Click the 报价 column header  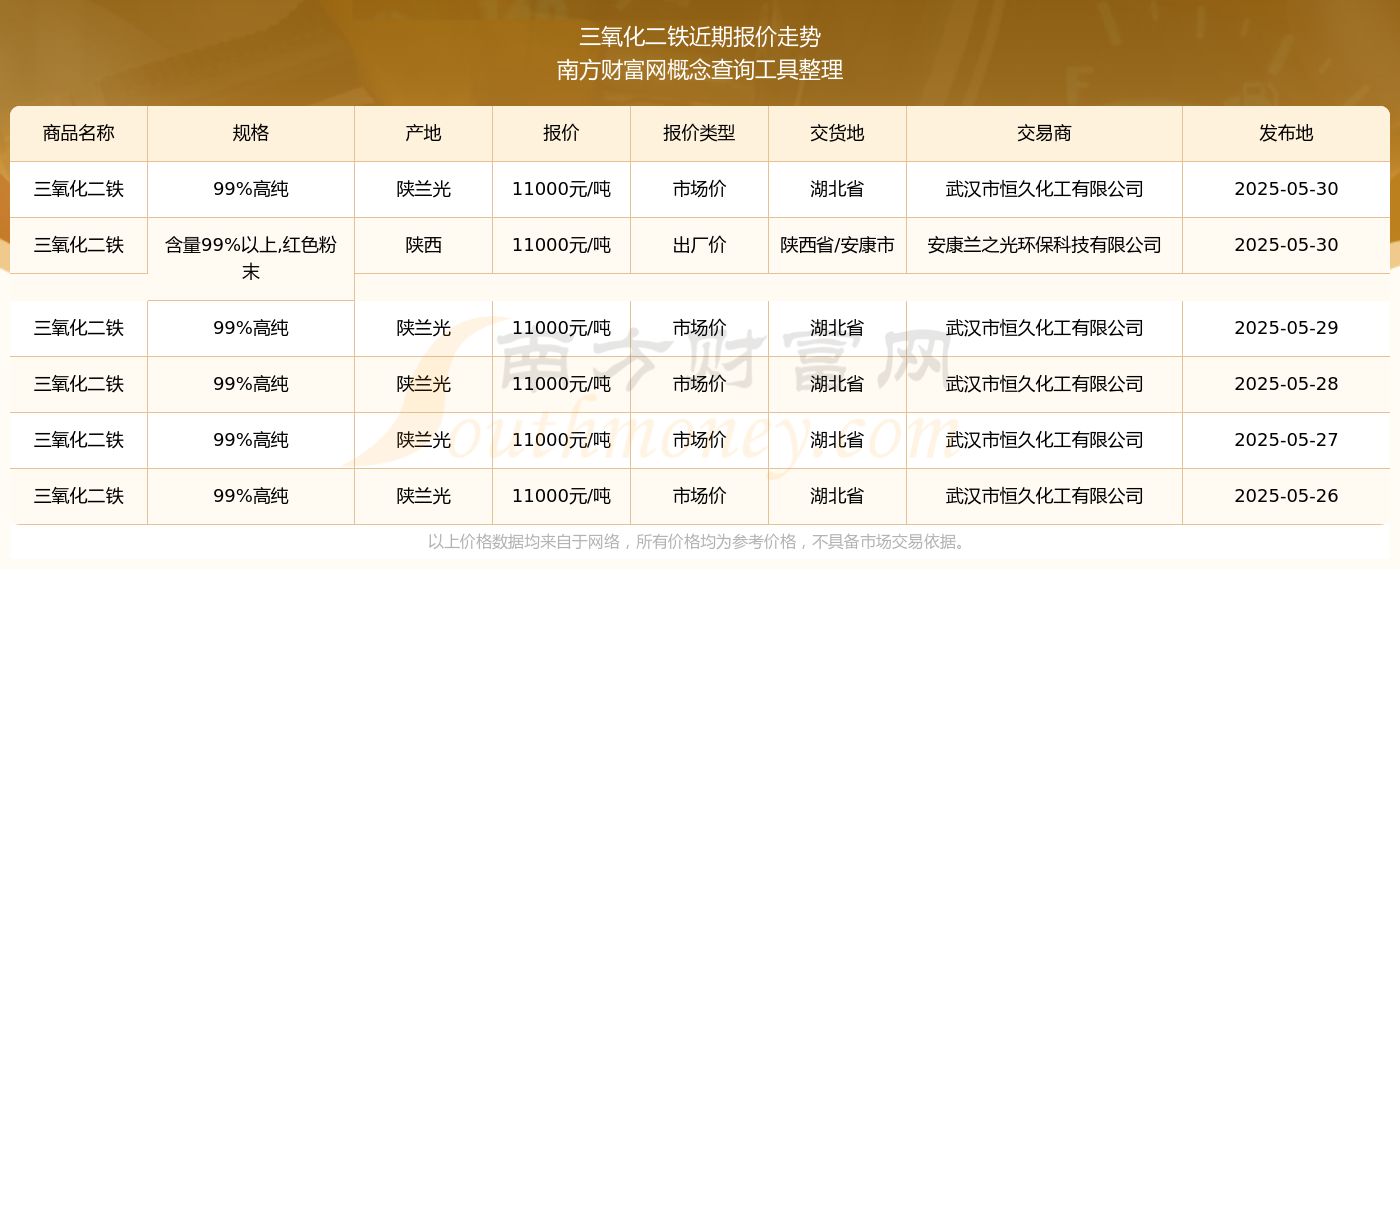tap(562, 133)
